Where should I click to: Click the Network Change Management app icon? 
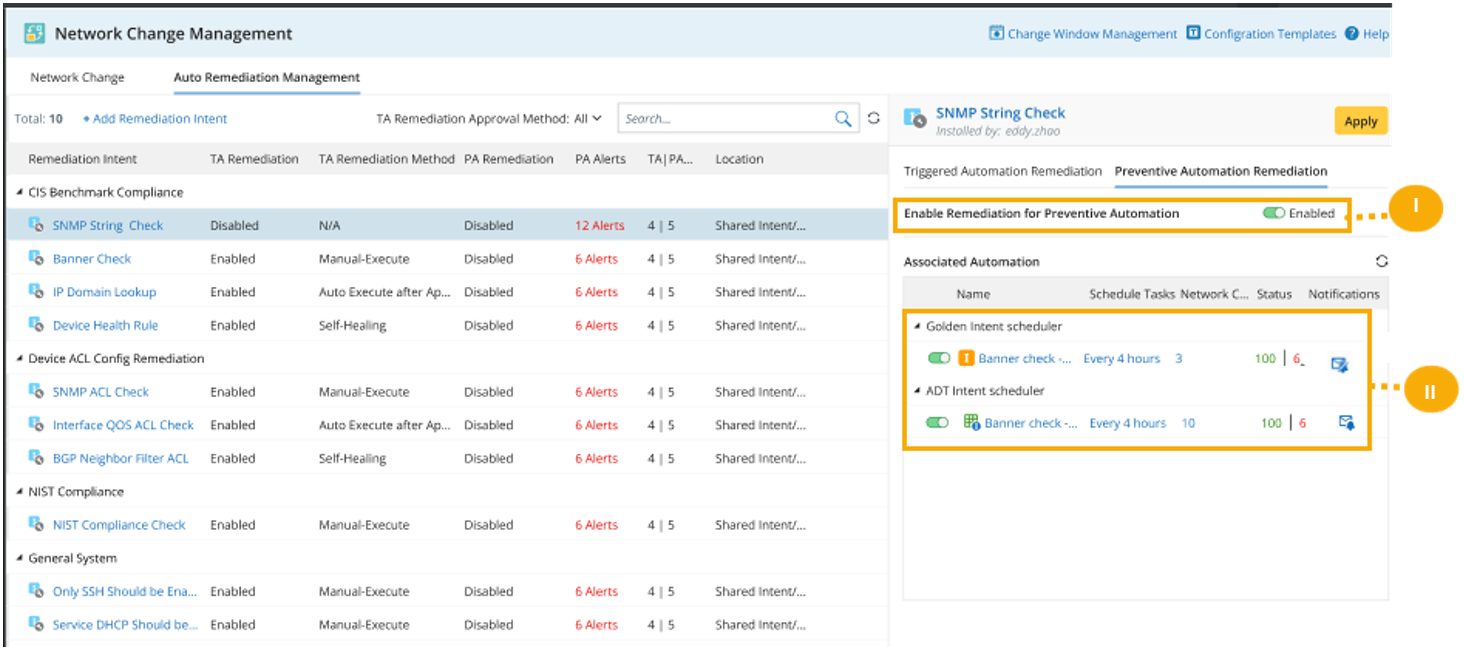pos(34,33)
